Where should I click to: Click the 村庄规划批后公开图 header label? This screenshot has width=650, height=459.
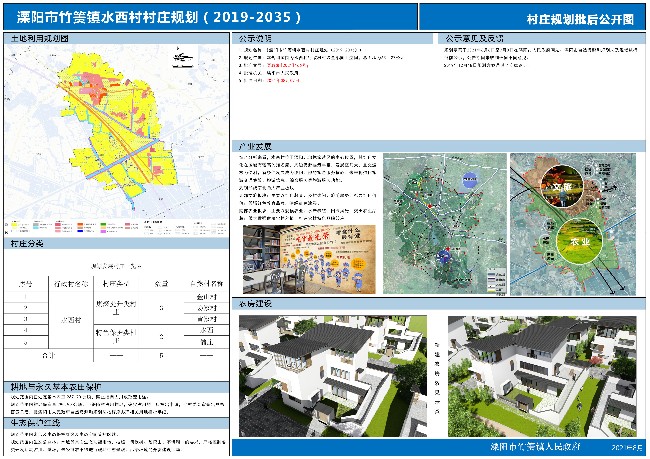(580, 19)
